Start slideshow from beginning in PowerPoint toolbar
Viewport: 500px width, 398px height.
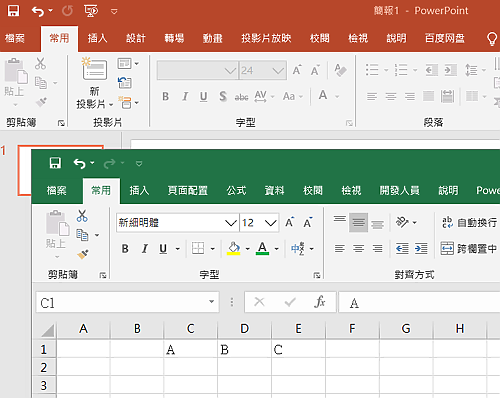[x=91, y=11]
